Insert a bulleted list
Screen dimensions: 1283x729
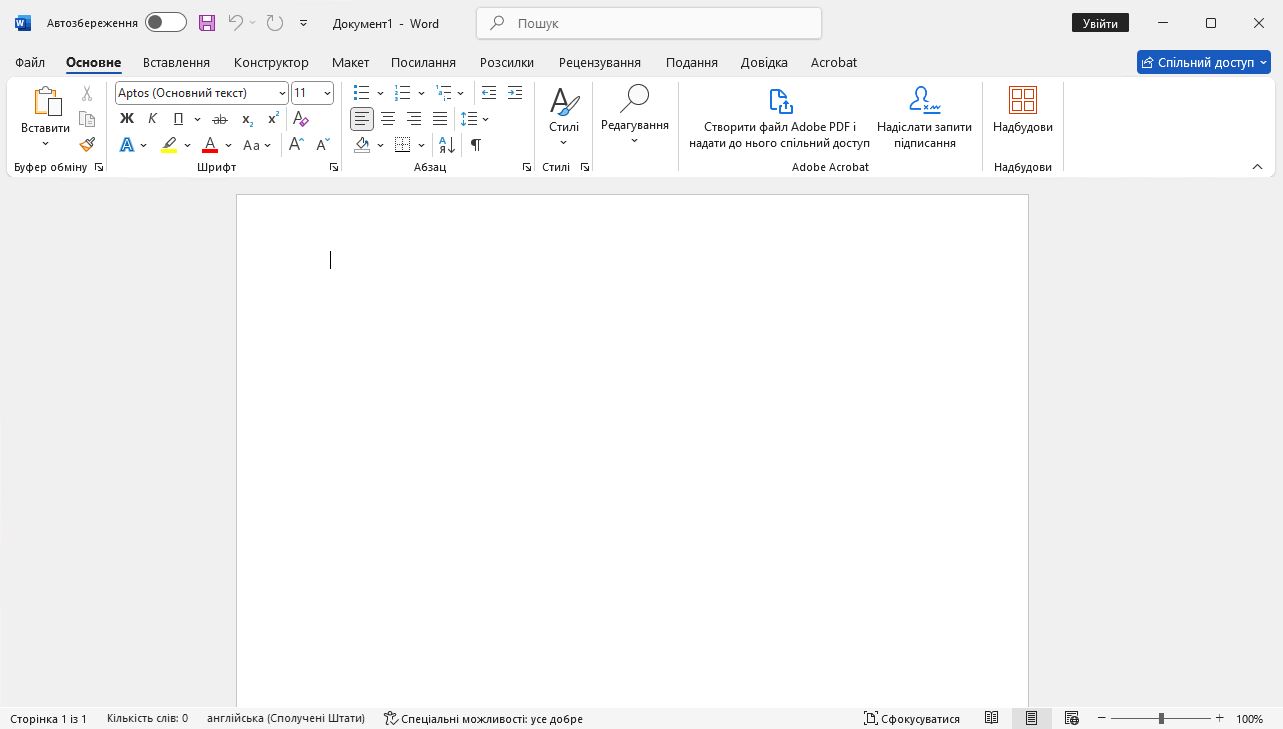(x=362, y=93)
